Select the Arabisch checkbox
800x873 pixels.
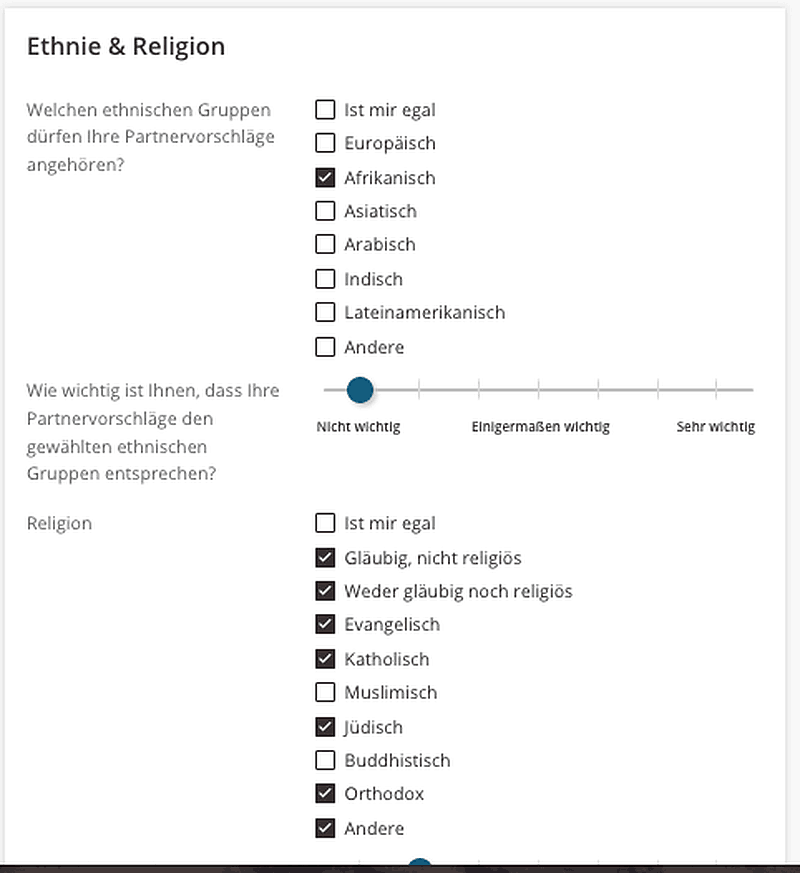tap(325, 244)
